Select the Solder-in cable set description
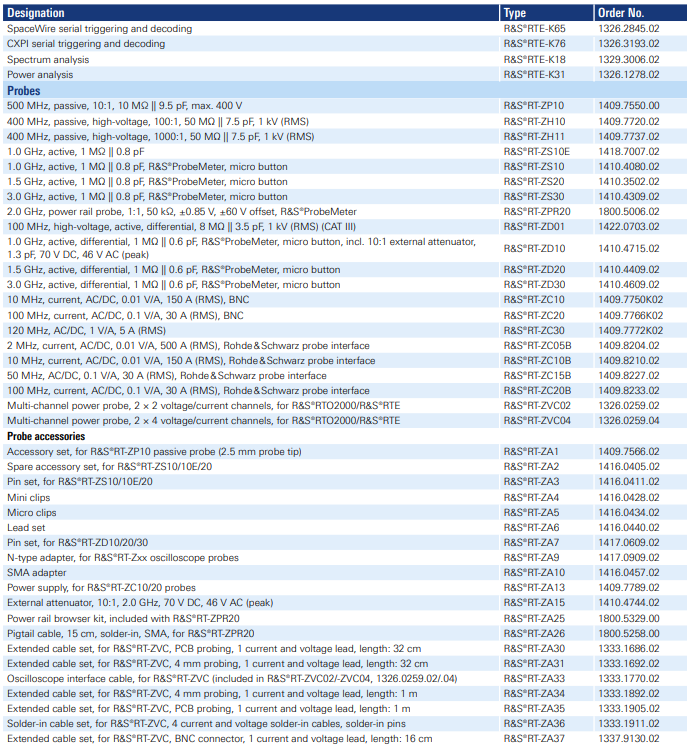This screenshot has height=749, width=687. tap(206, 724)
